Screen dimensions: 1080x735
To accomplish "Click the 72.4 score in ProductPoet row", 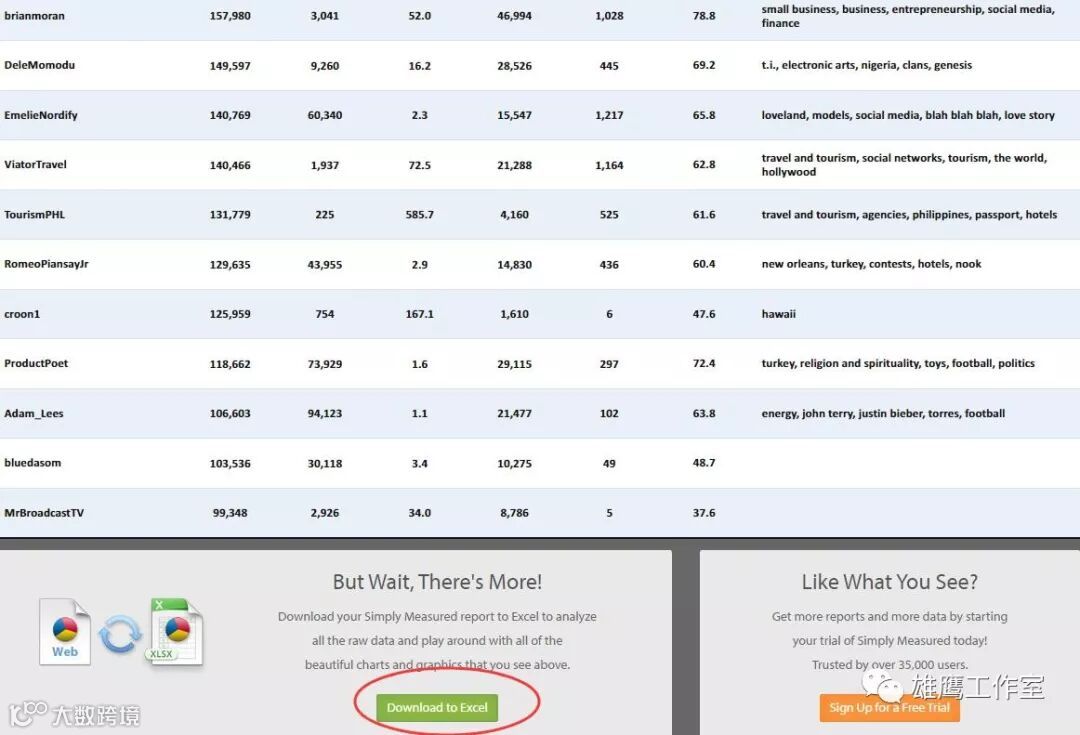I will (704, 363).
